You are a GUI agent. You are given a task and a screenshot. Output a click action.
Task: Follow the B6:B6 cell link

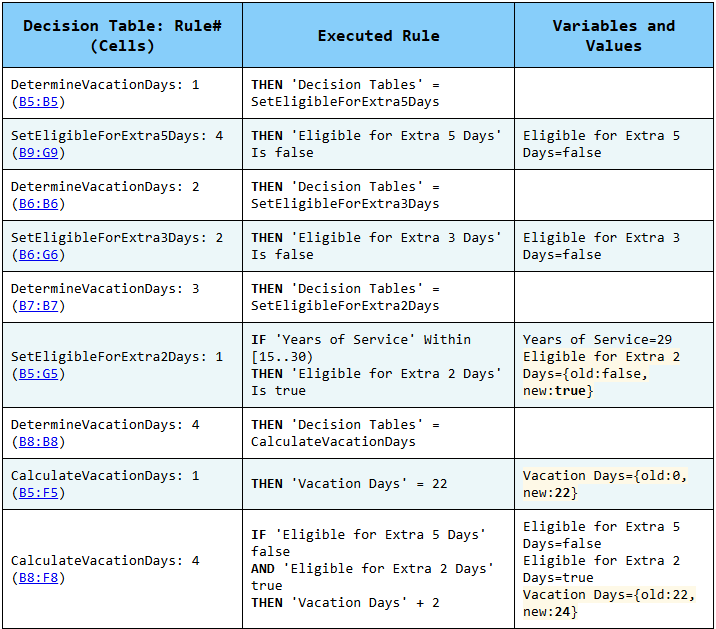[x=38, y=204]
